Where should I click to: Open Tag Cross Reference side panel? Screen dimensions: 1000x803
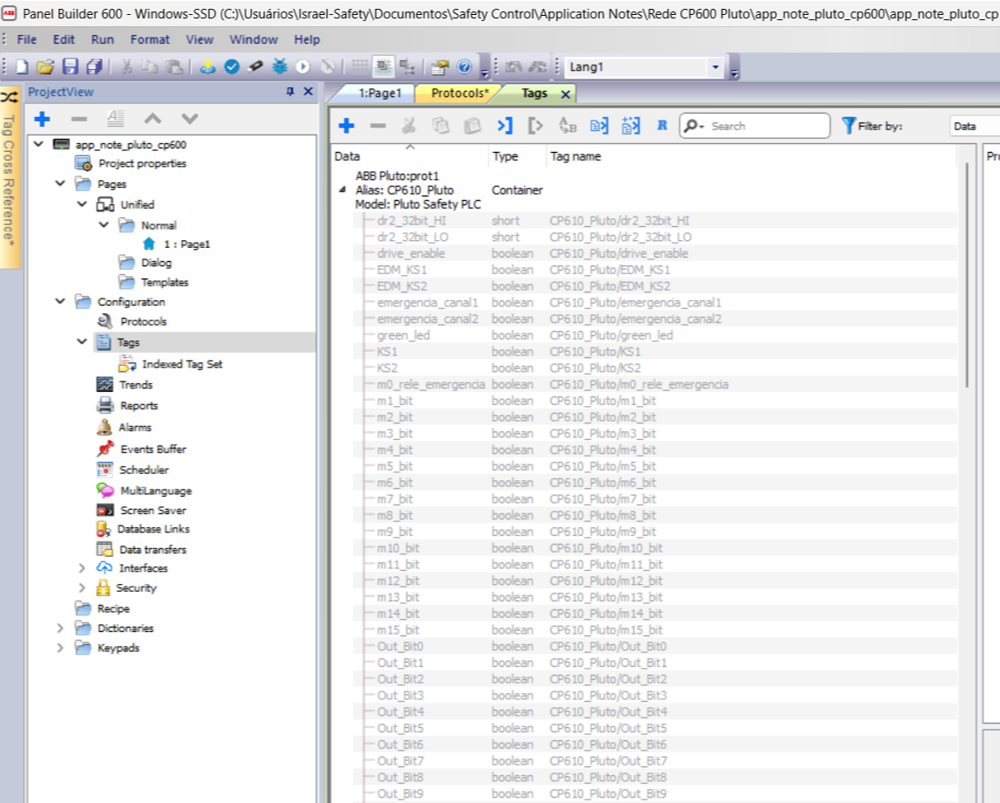pyautogui.click(x=9, y=175)
